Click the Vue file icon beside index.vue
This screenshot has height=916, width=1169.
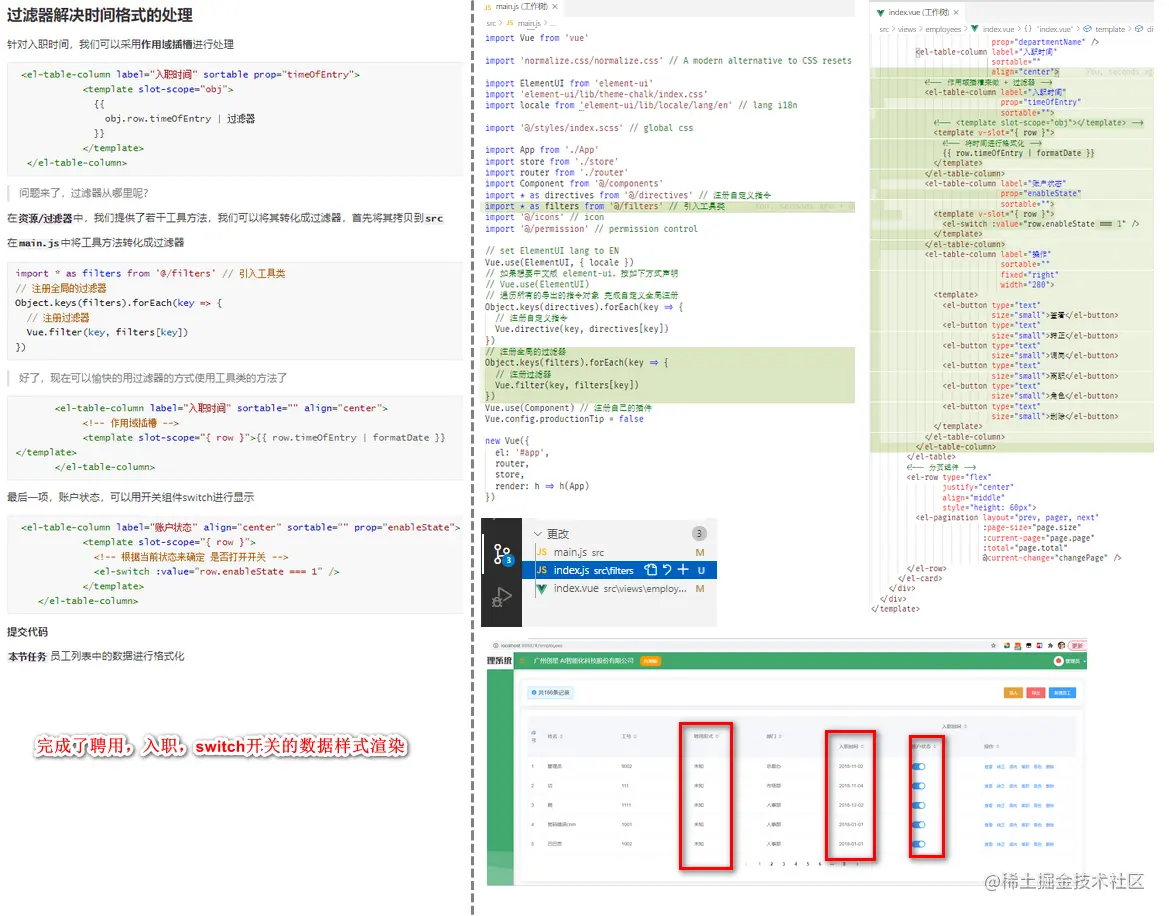point(542,589)
